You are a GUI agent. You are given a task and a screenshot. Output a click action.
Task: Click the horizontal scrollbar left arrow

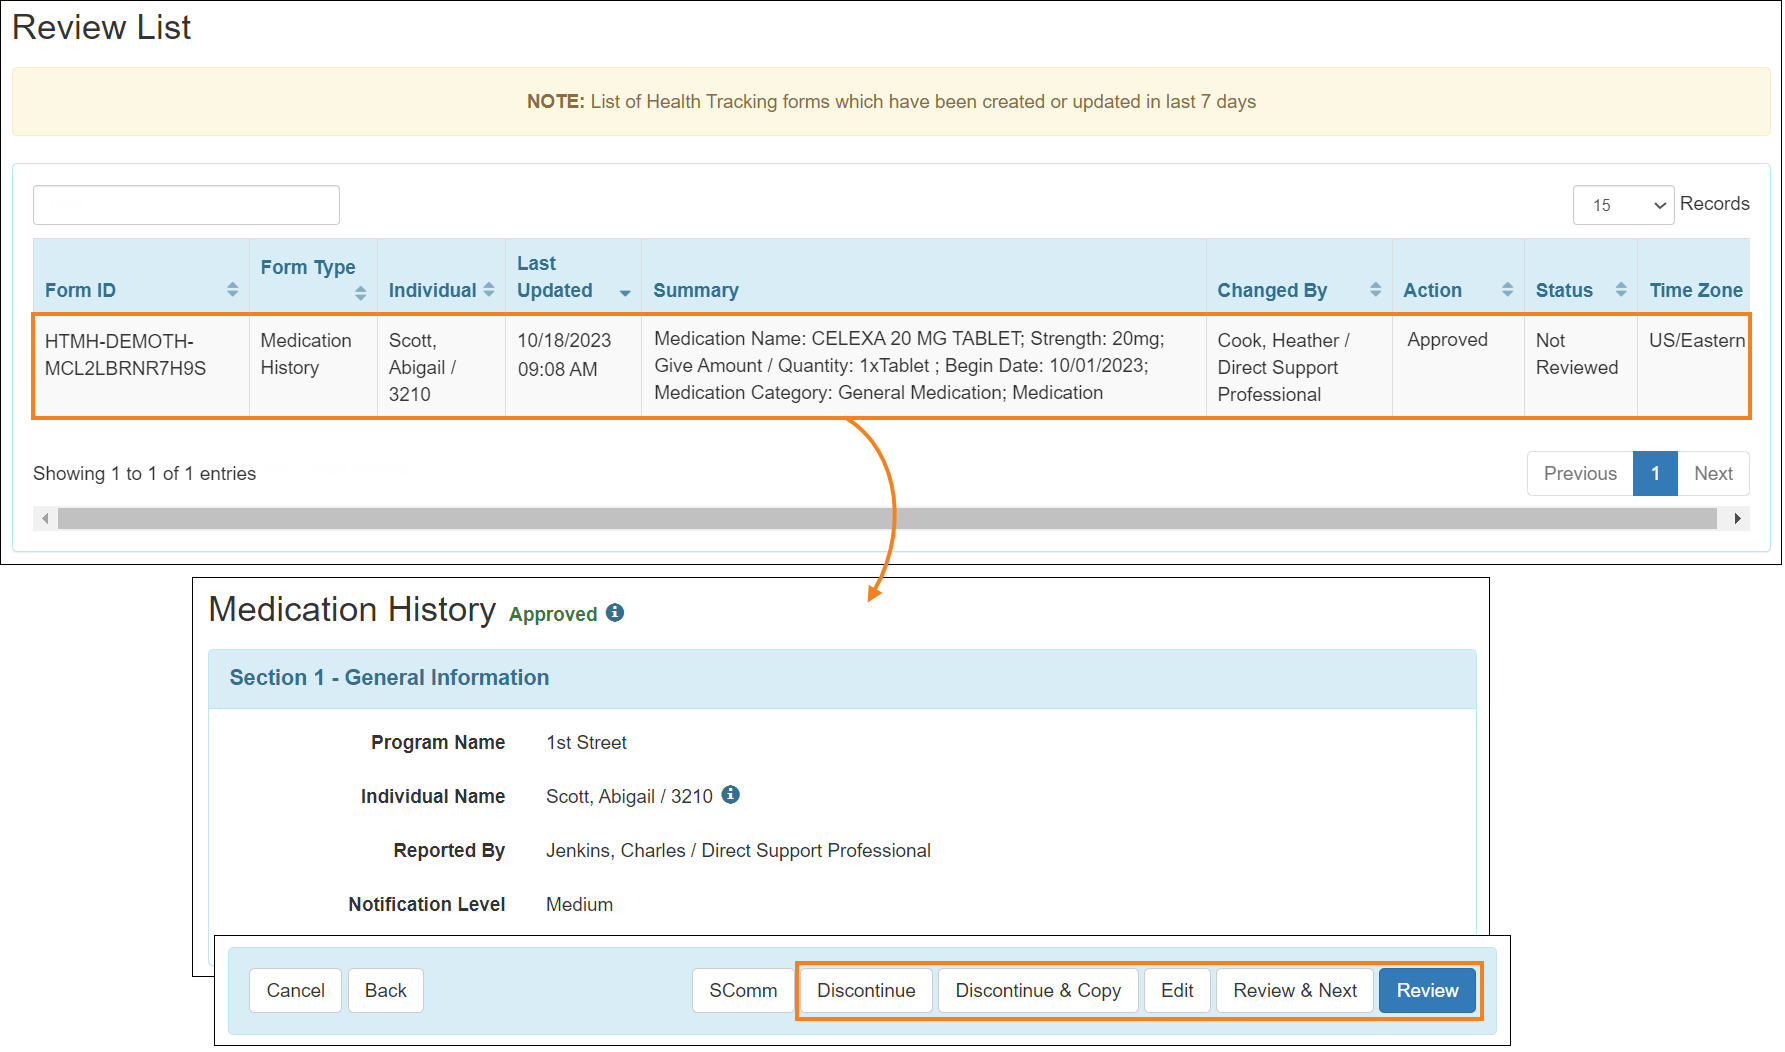click(44, 518)
